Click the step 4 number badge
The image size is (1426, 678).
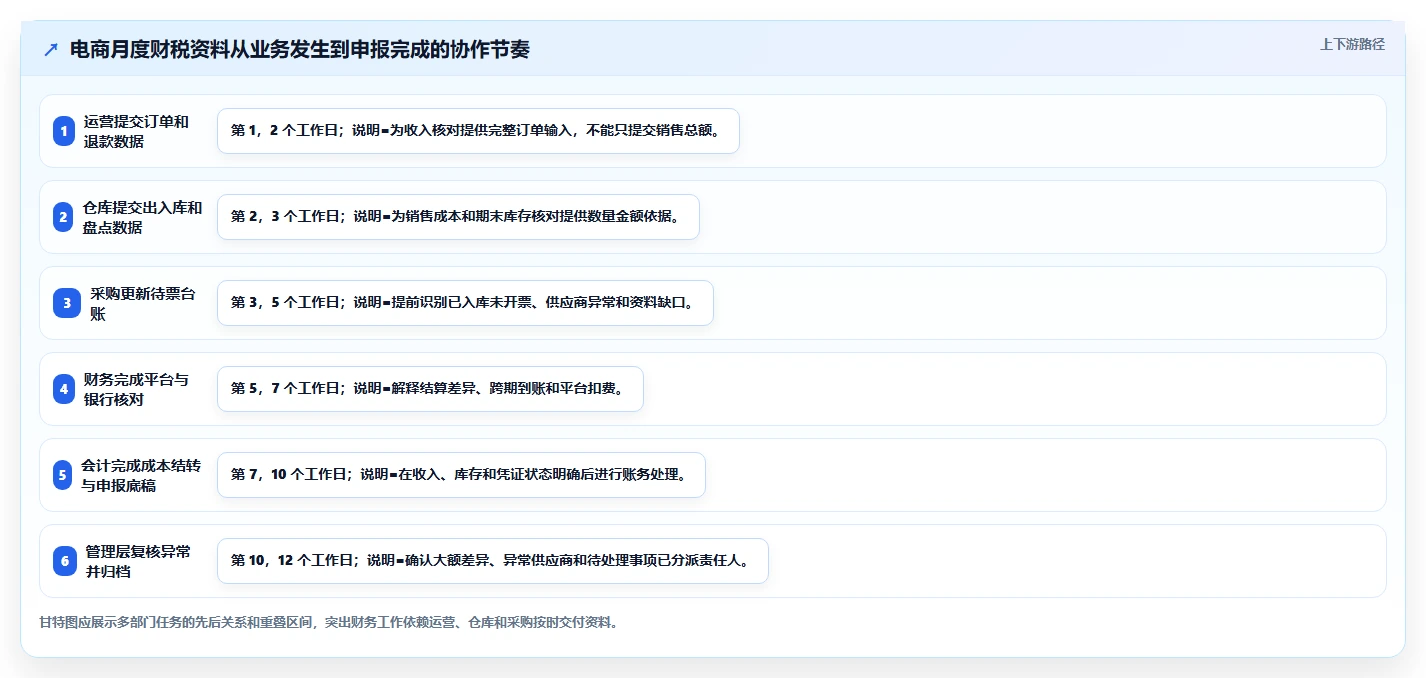click(x=64, y=389)
